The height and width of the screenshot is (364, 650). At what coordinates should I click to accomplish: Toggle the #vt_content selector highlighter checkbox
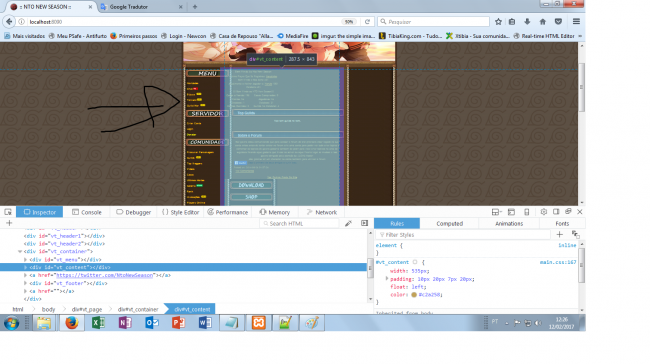415,262
